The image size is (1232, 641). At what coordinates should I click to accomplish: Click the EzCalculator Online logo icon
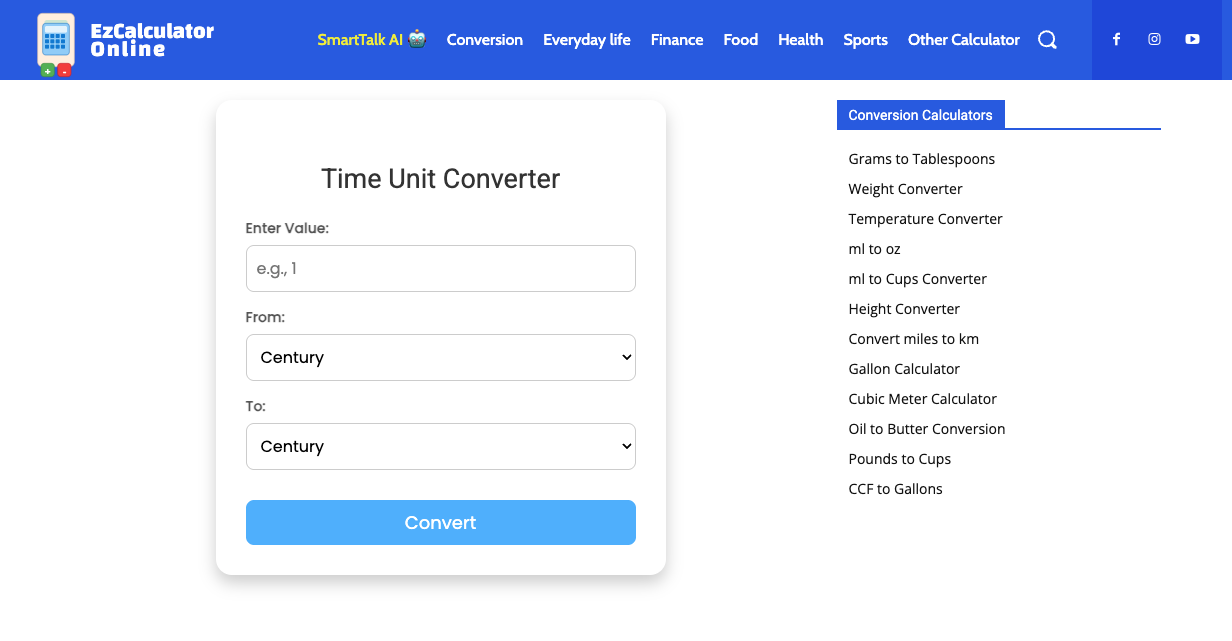click(55, 45)
